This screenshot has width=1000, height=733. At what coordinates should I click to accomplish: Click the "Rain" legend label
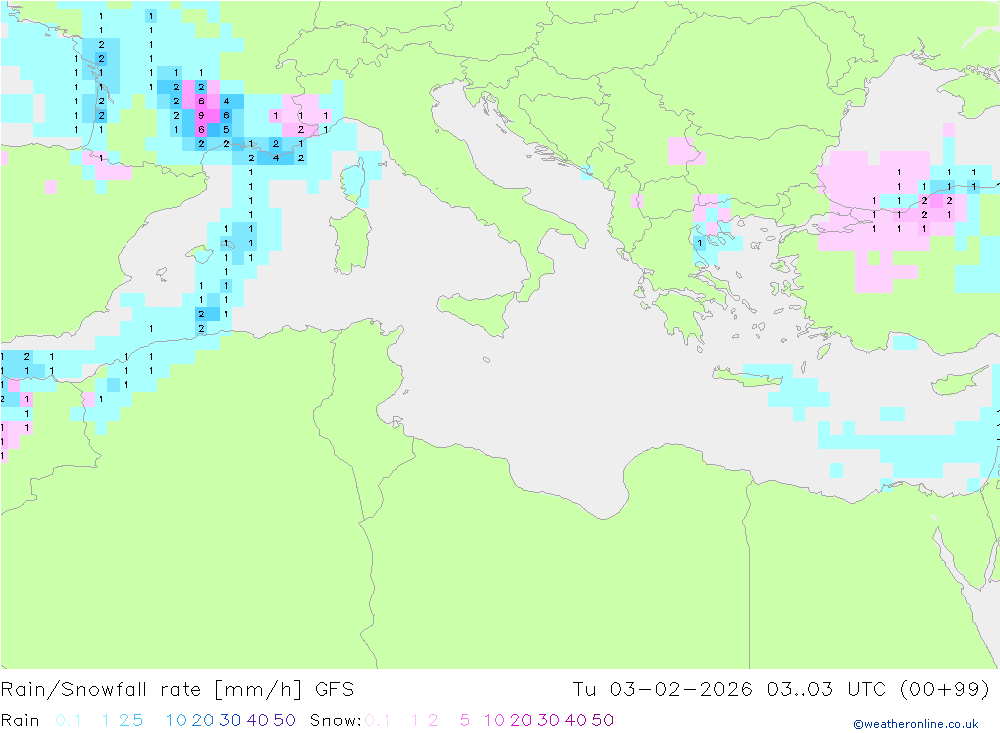tap(20, 720)
